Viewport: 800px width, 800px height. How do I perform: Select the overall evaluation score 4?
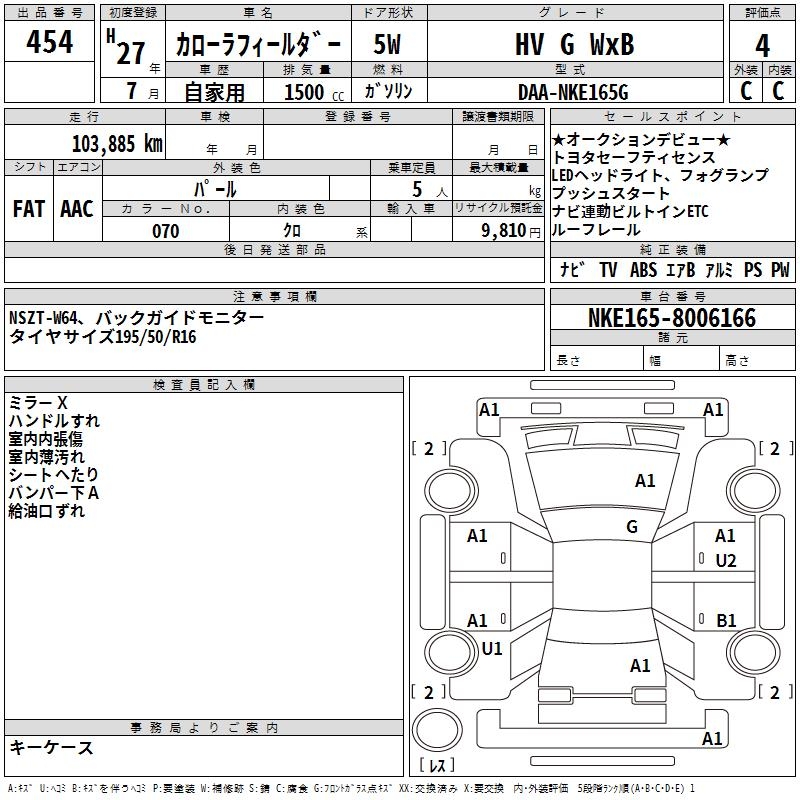click(x=762, y=45)
